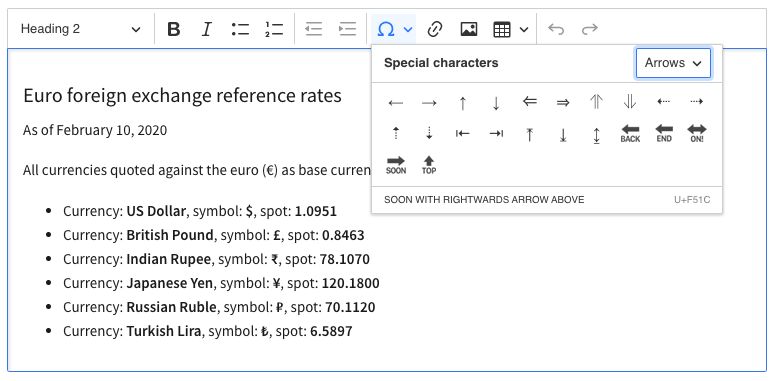Insert the TOP arrow character
This screenshot has width=777, height=381.
tap(429, 165)
